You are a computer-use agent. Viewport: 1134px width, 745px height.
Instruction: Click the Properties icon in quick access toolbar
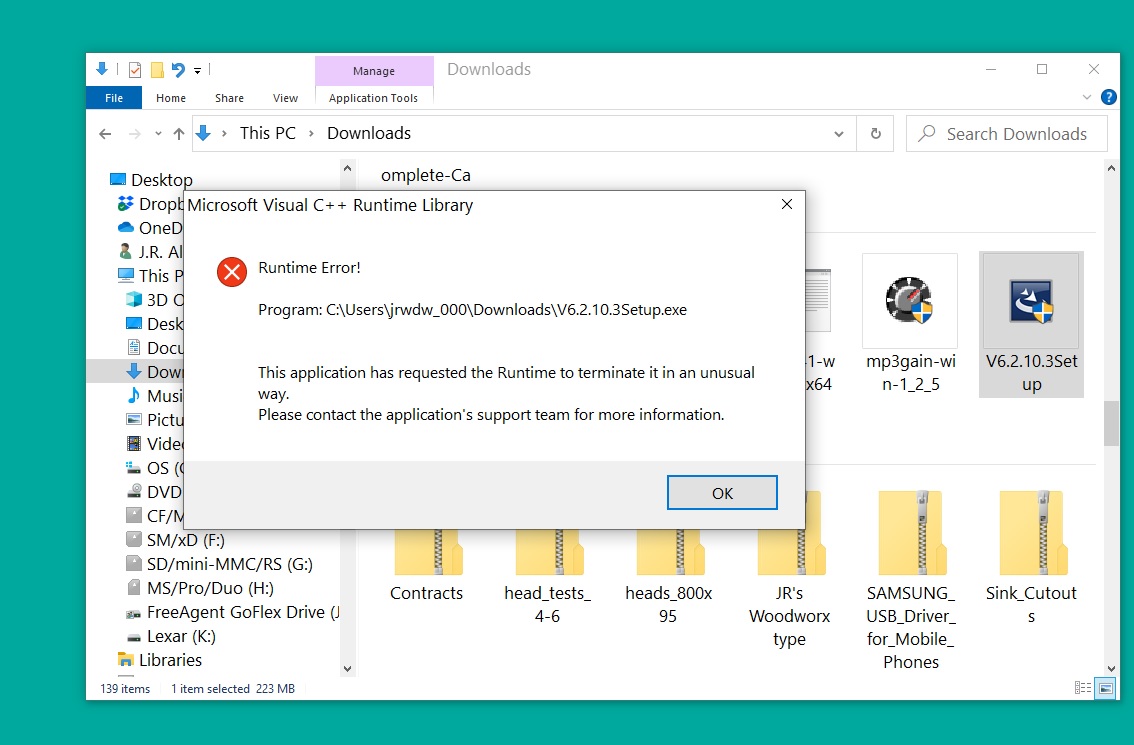pos(135,70)
